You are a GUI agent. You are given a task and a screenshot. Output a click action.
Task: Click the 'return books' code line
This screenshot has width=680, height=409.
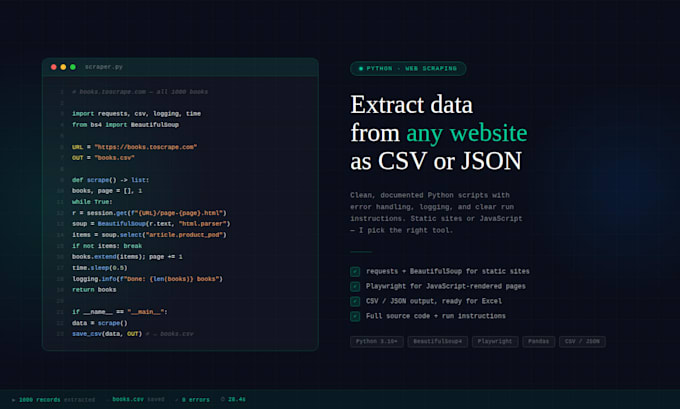(94, 290)
